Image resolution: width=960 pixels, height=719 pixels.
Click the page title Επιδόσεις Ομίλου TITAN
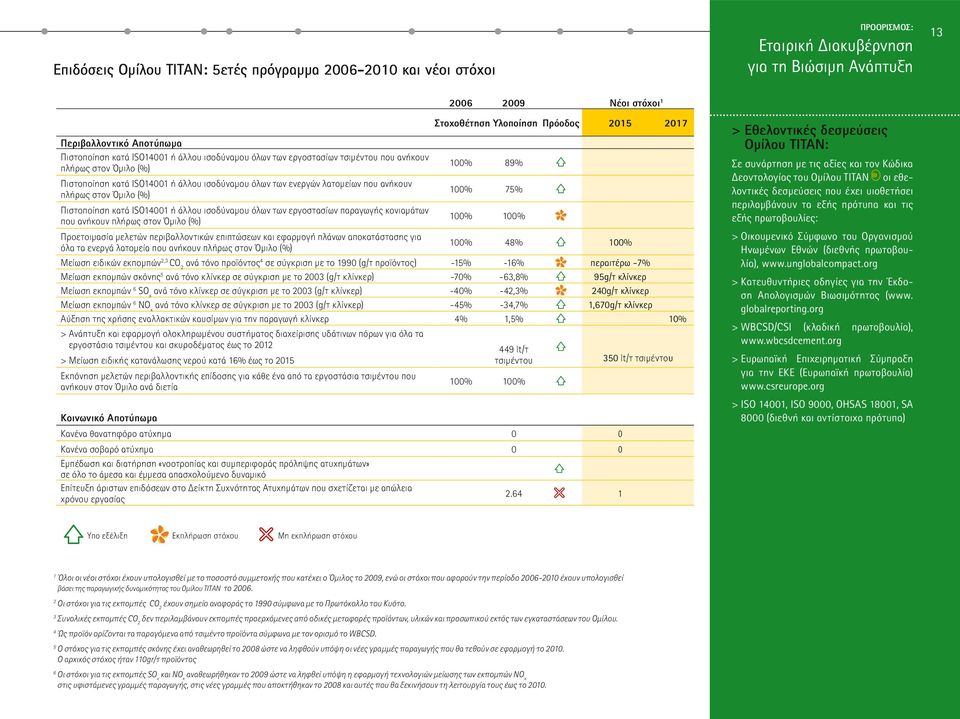click(274, 70)
